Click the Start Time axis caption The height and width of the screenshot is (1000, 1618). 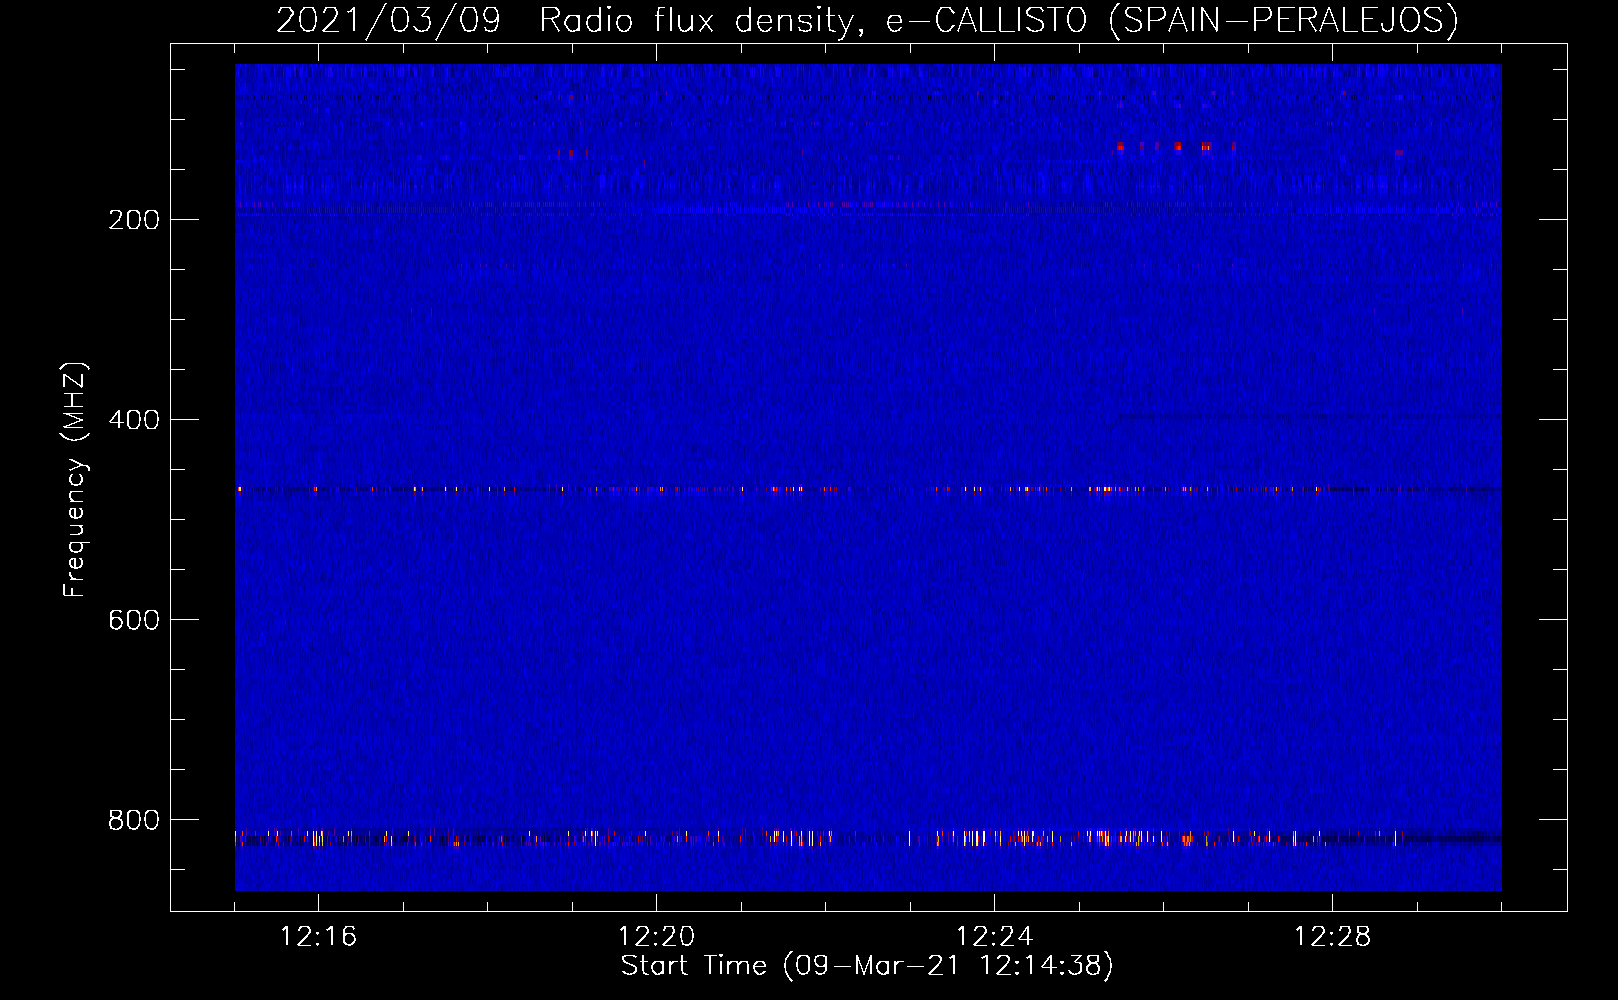pos(867,966)
